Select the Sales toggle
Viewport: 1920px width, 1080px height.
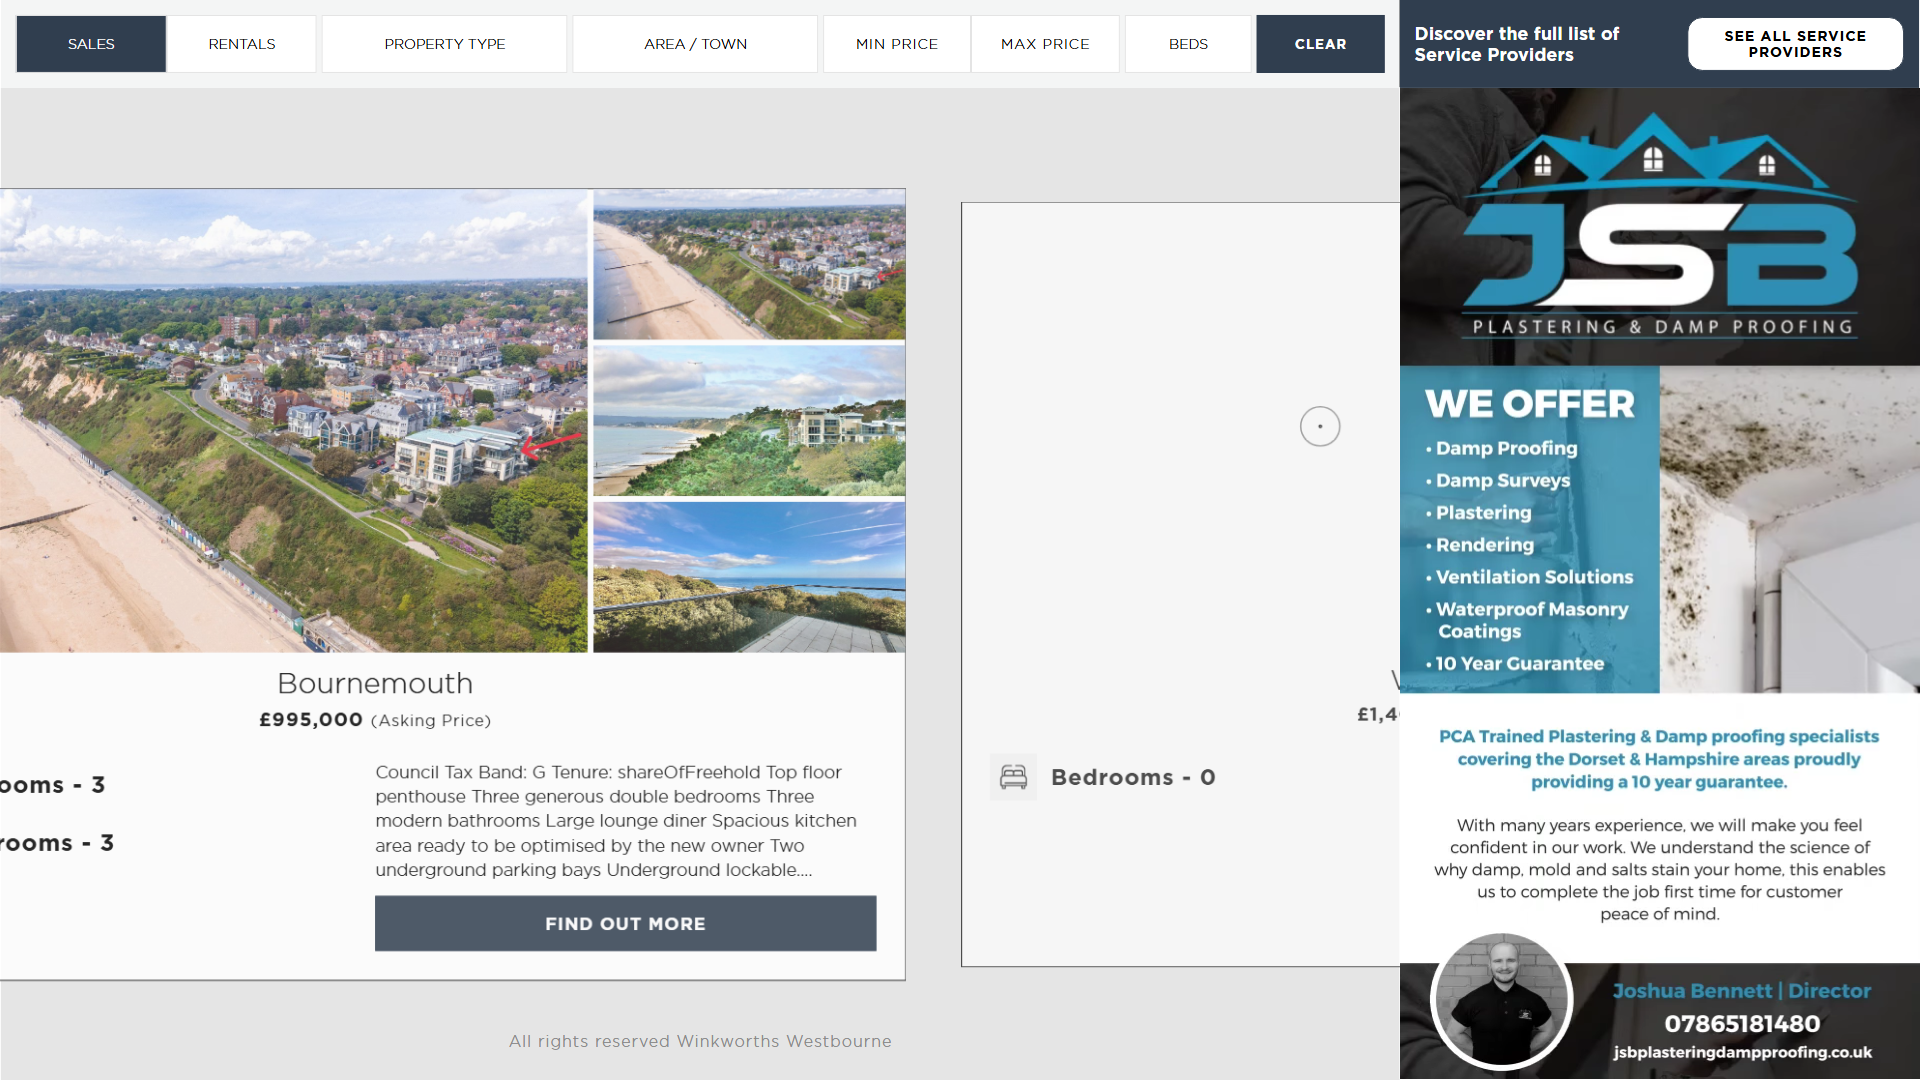click(x=91, y=44)
